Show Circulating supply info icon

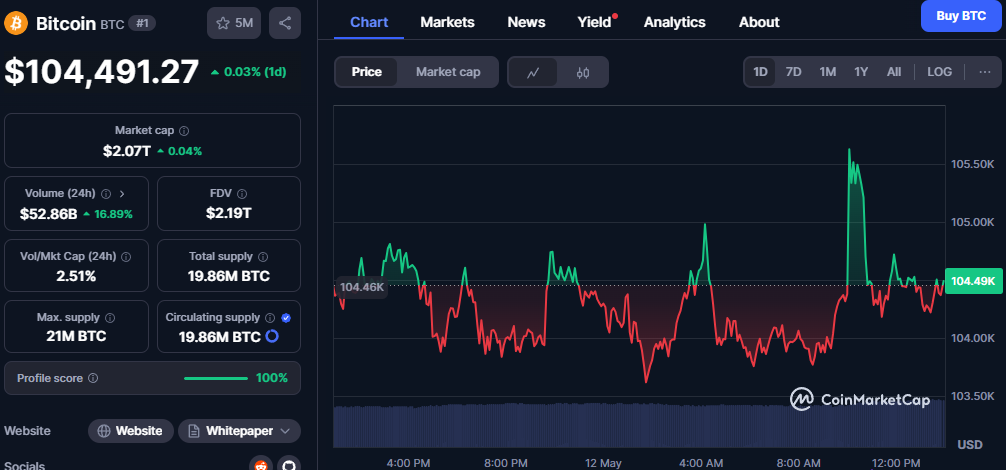(x=270, y=317)
